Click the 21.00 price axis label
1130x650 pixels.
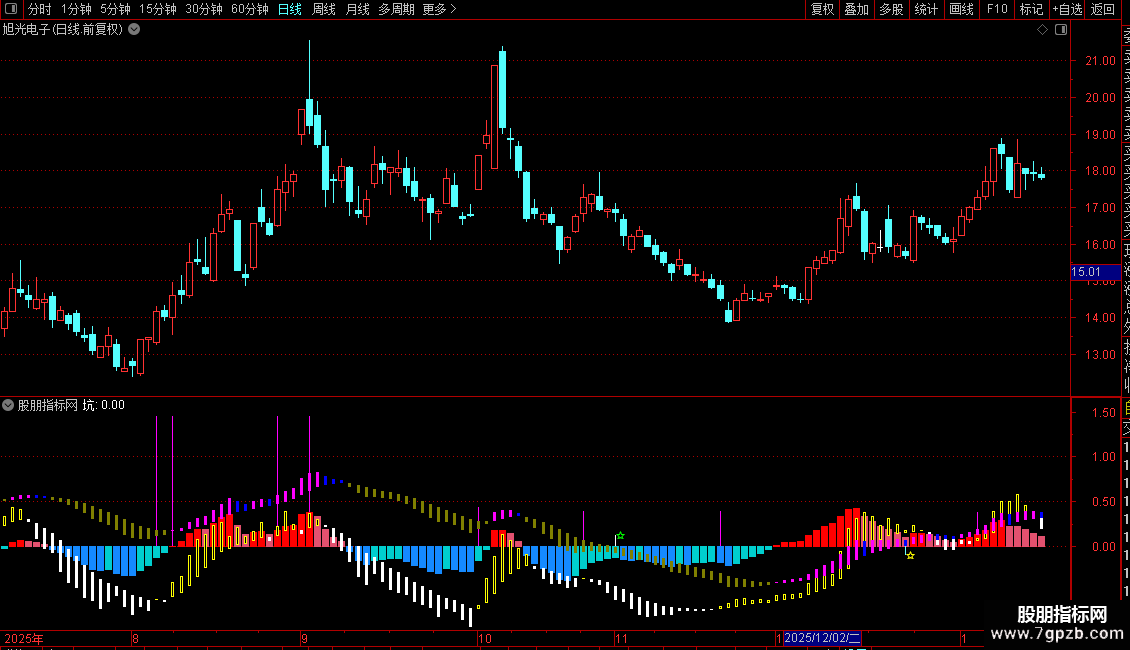[1100, 61]
